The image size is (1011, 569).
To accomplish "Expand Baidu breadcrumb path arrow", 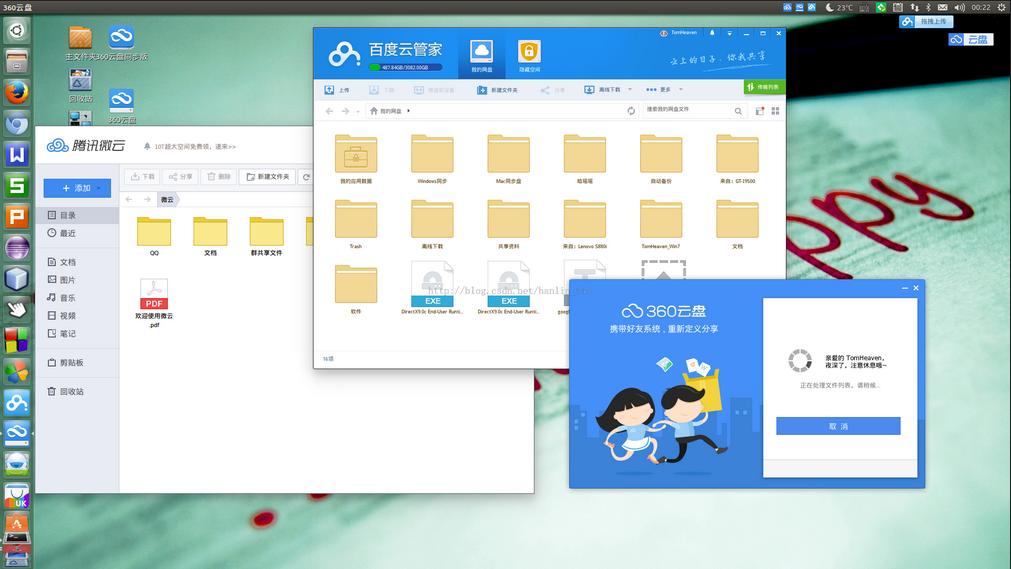I will tap(409, 111).
